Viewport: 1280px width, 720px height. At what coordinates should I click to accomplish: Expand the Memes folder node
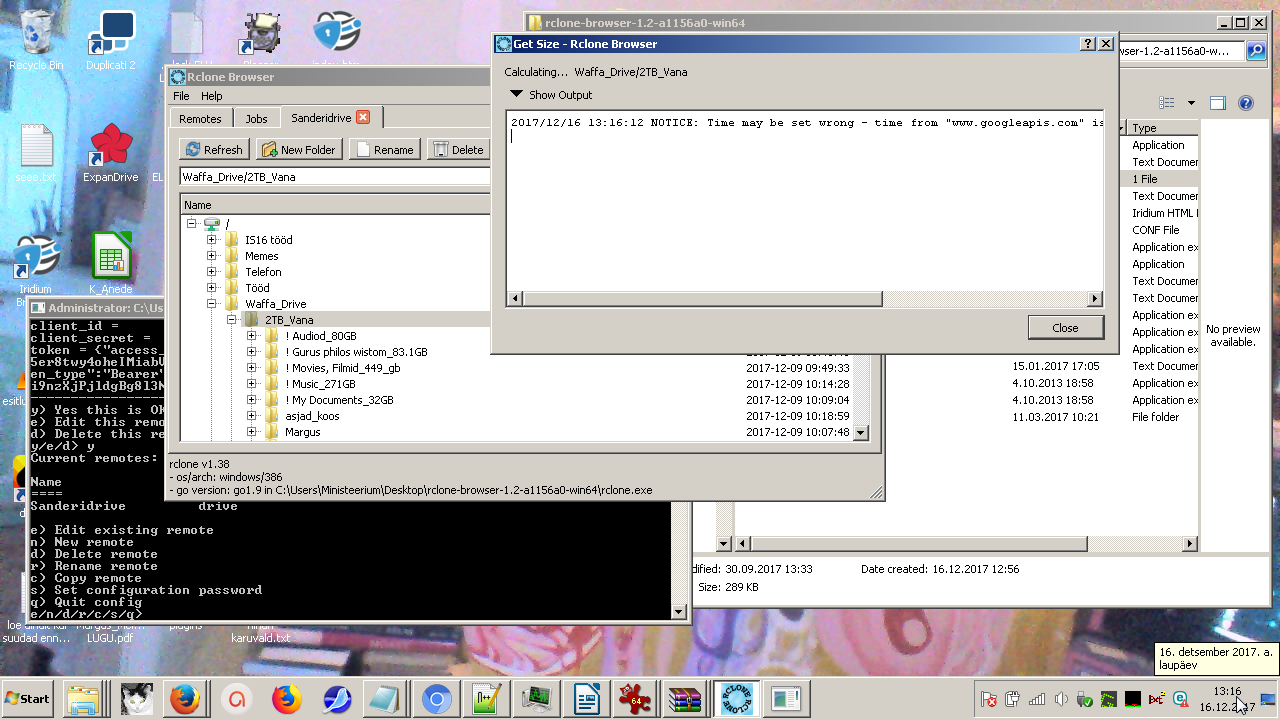tap(211, 256)
